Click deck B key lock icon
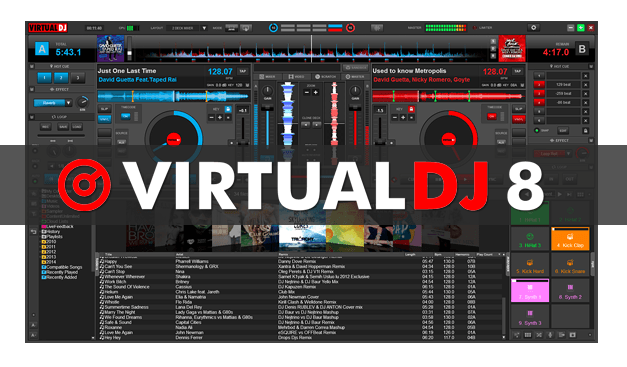 pyautogui.click(x=411, y=109)
